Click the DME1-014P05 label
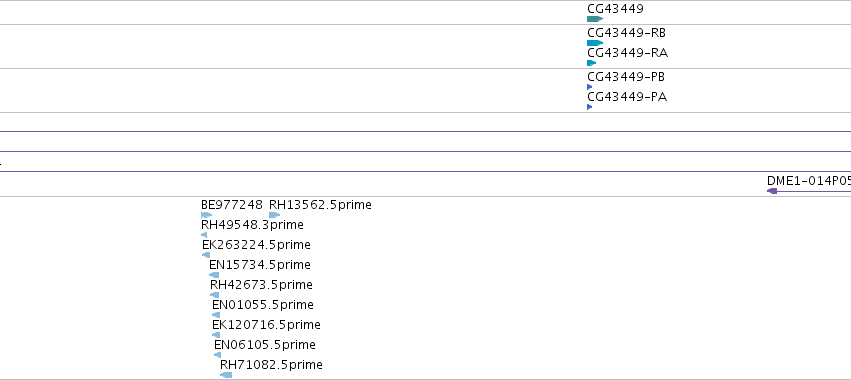851x380 pixels. (x=809, y=181)
